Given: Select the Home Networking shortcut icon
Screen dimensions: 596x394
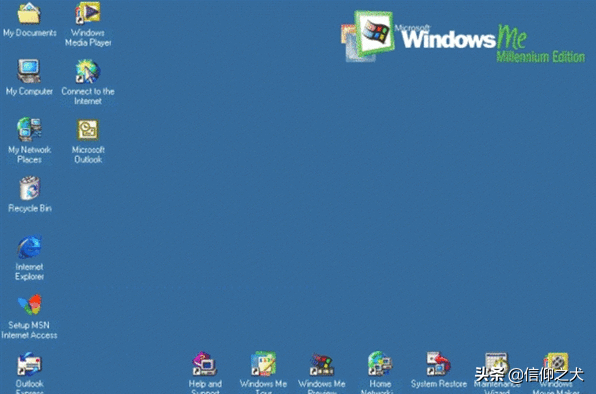Looking at the screenshot, I should 380,364.
